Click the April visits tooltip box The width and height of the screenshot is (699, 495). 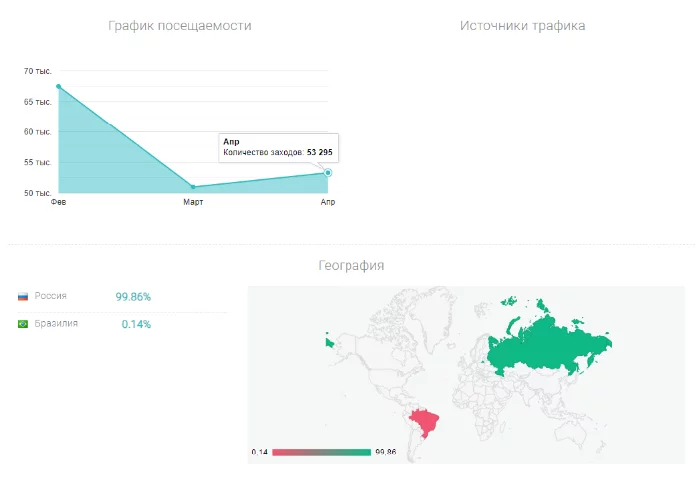pos(278,147)
